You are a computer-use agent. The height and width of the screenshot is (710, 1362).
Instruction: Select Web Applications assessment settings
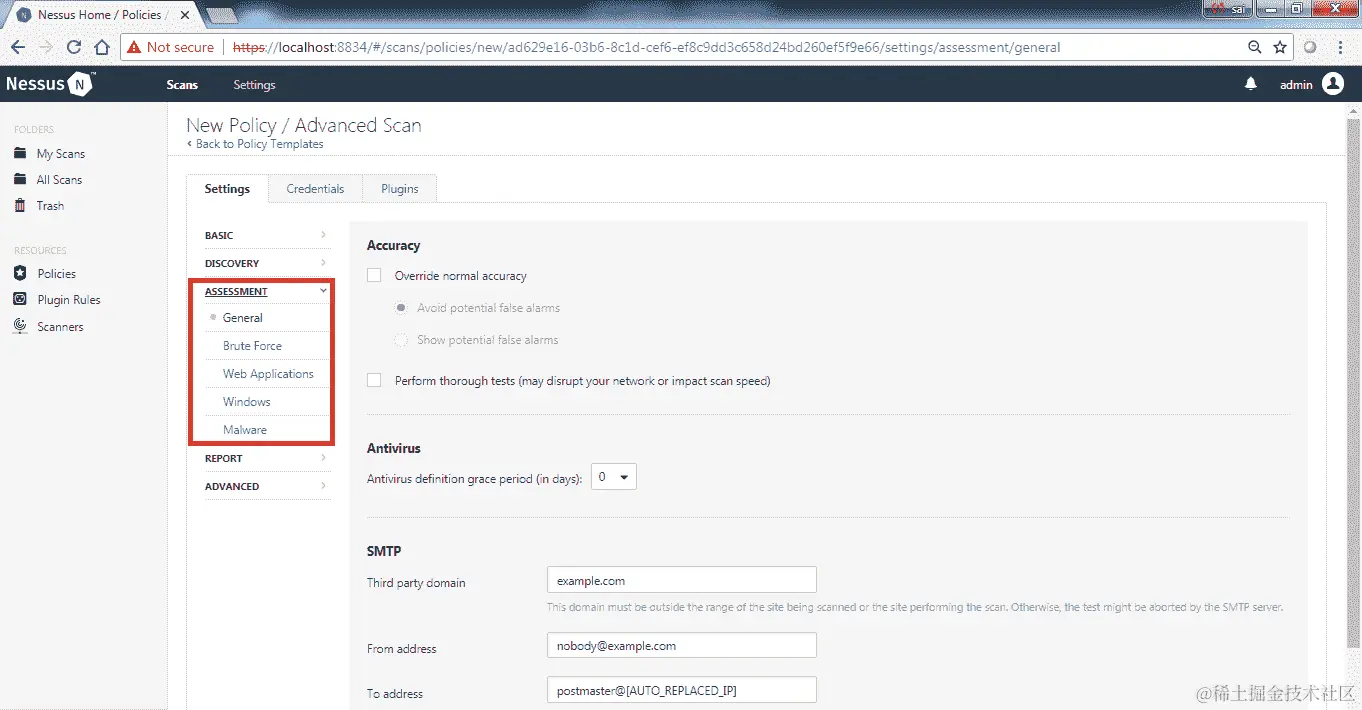[268, 374]
